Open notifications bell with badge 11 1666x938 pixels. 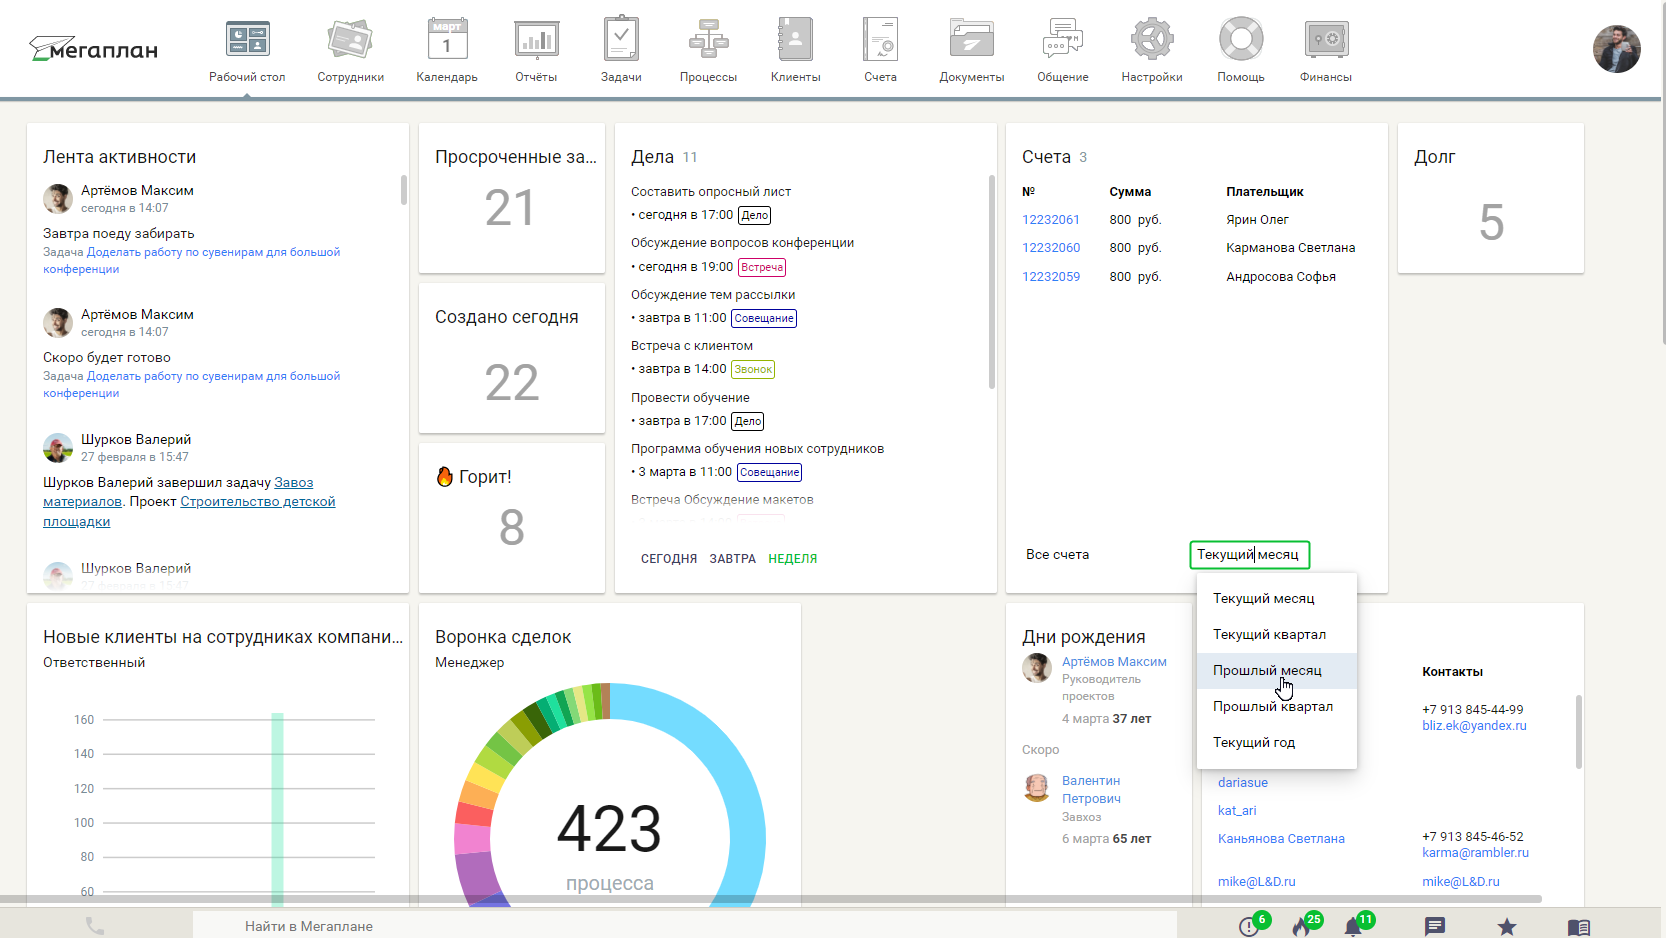pos(1353,926)
